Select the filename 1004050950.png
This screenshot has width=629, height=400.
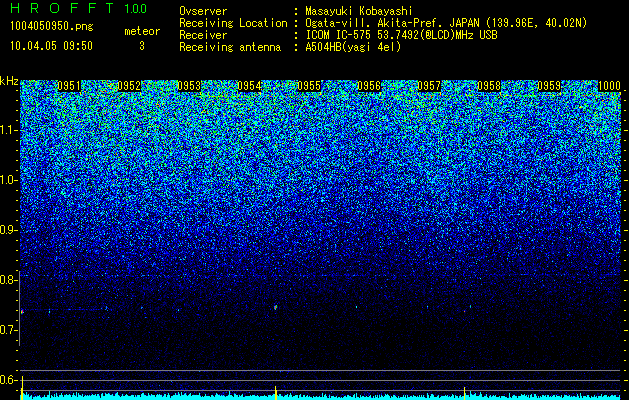[x=52, y=26]
